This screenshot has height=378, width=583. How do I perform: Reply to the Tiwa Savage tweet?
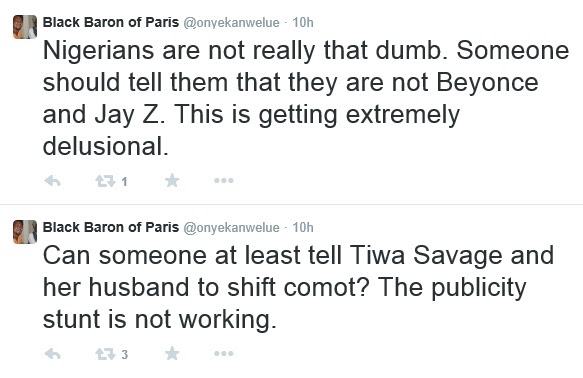52,353
